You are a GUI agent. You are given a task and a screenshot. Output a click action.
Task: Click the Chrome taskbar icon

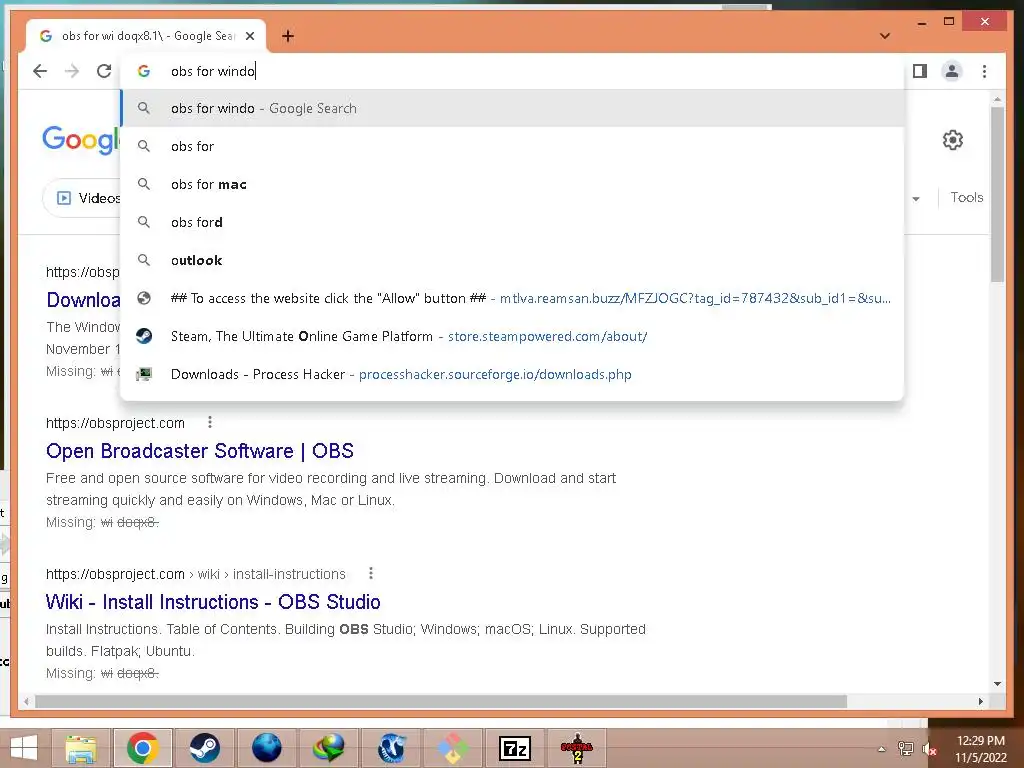(x=143, y=748)
